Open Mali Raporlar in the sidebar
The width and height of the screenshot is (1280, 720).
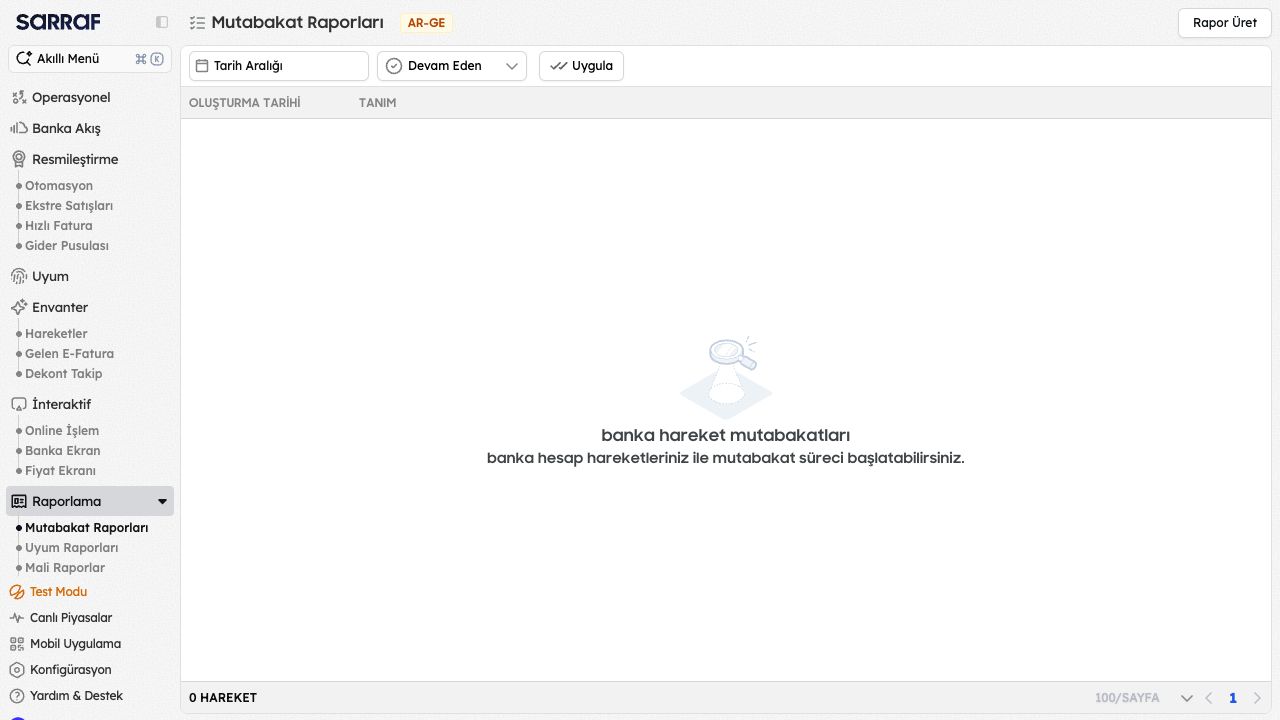point(65,568)
